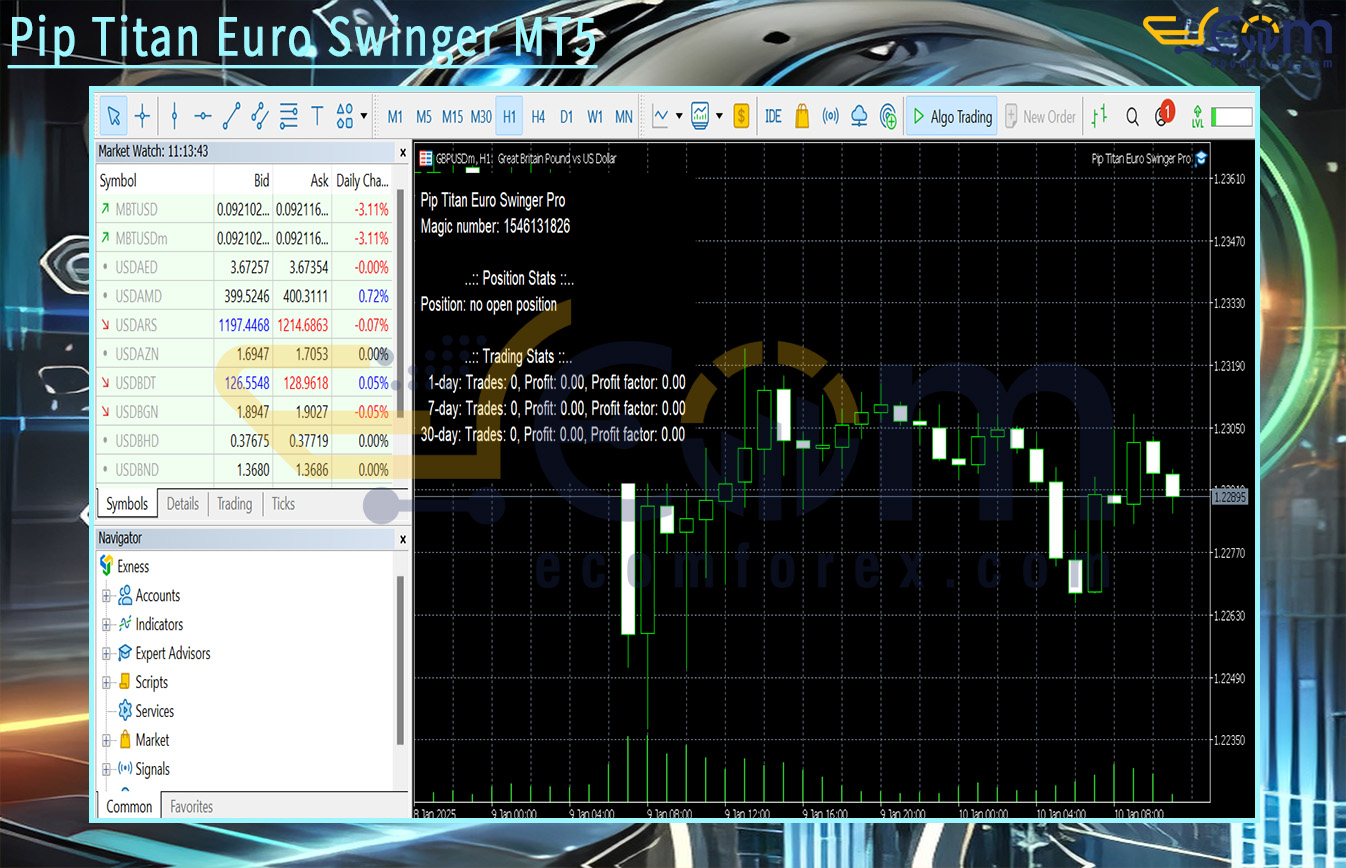The image size is (1346, 868).
Task: Open Signals from the toolbar
Action: click(830, 117)
